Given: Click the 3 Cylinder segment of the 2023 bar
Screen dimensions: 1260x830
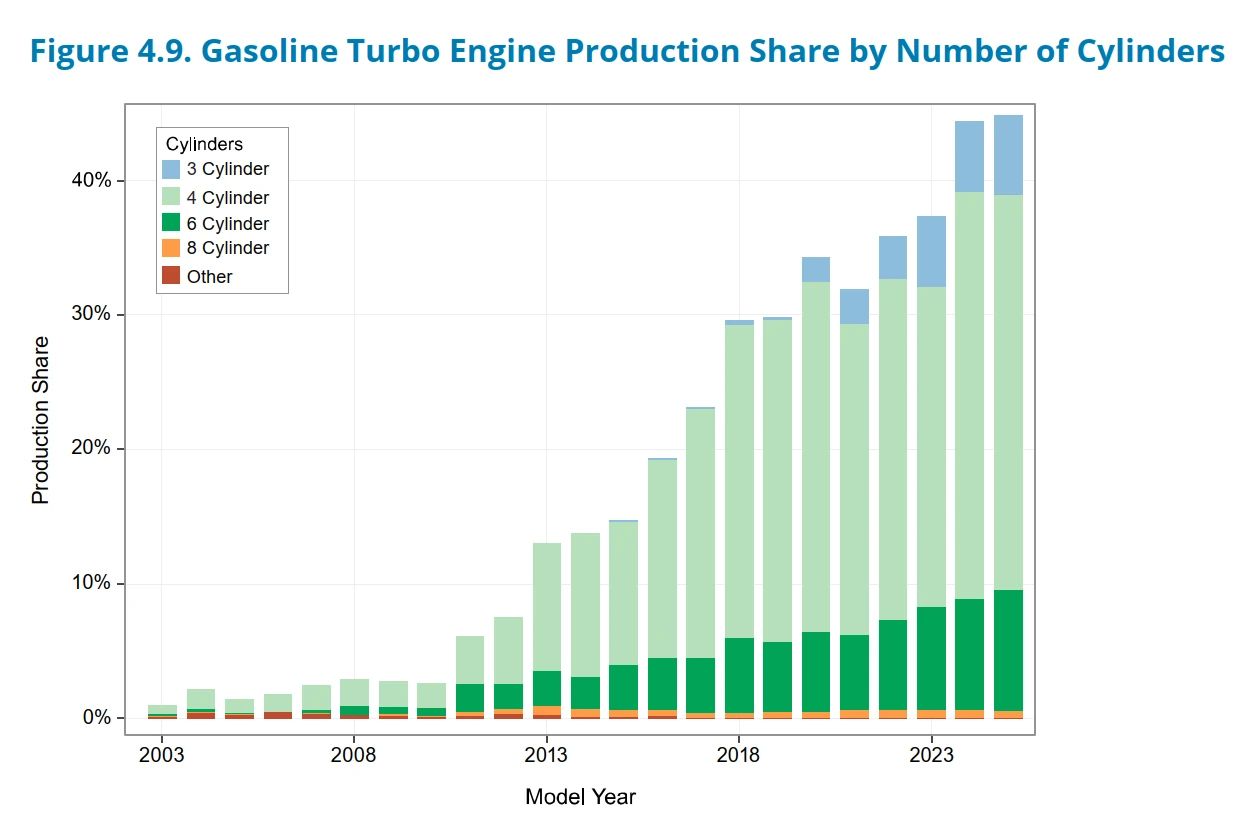Looking at the screenshot, I should (x=931, y=251).
